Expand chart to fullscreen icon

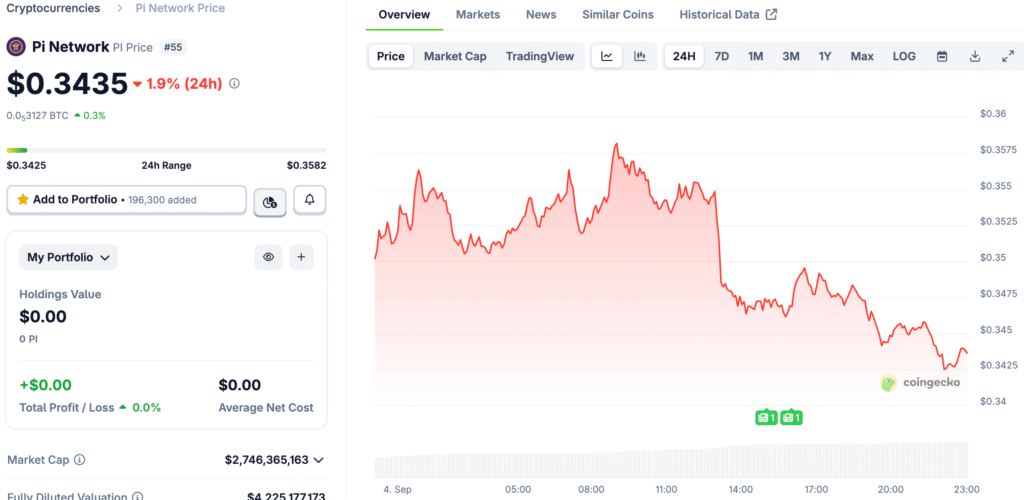tap(1008, 56)
